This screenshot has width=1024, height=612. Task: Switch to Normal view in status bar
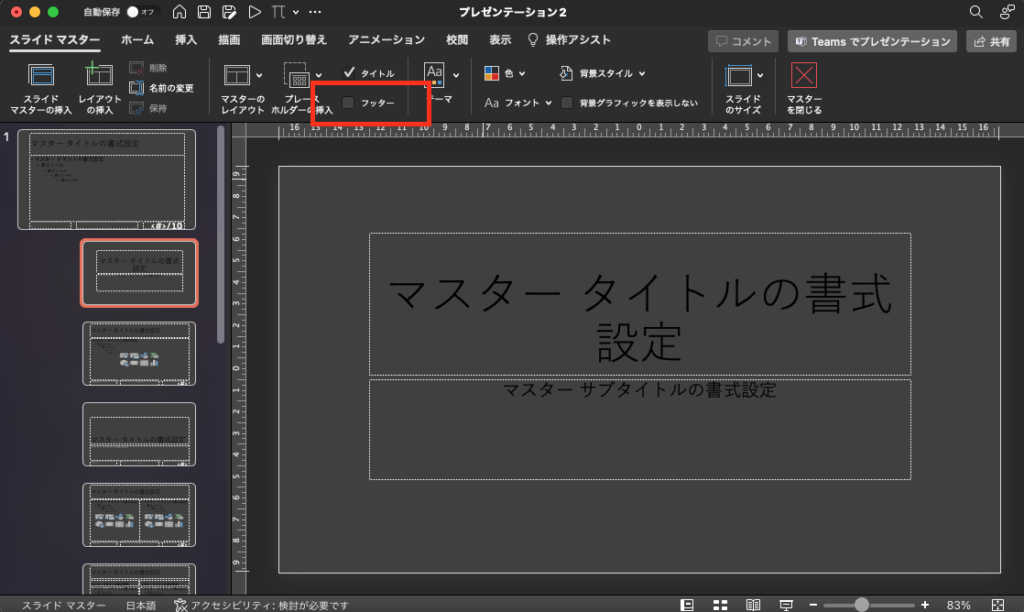[x=687, y=605]
